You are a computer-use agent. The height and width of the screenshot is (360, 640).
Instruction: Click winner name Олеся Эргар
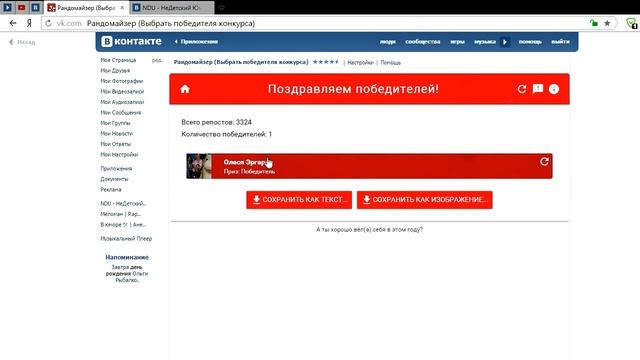click(x=246, y=162)
